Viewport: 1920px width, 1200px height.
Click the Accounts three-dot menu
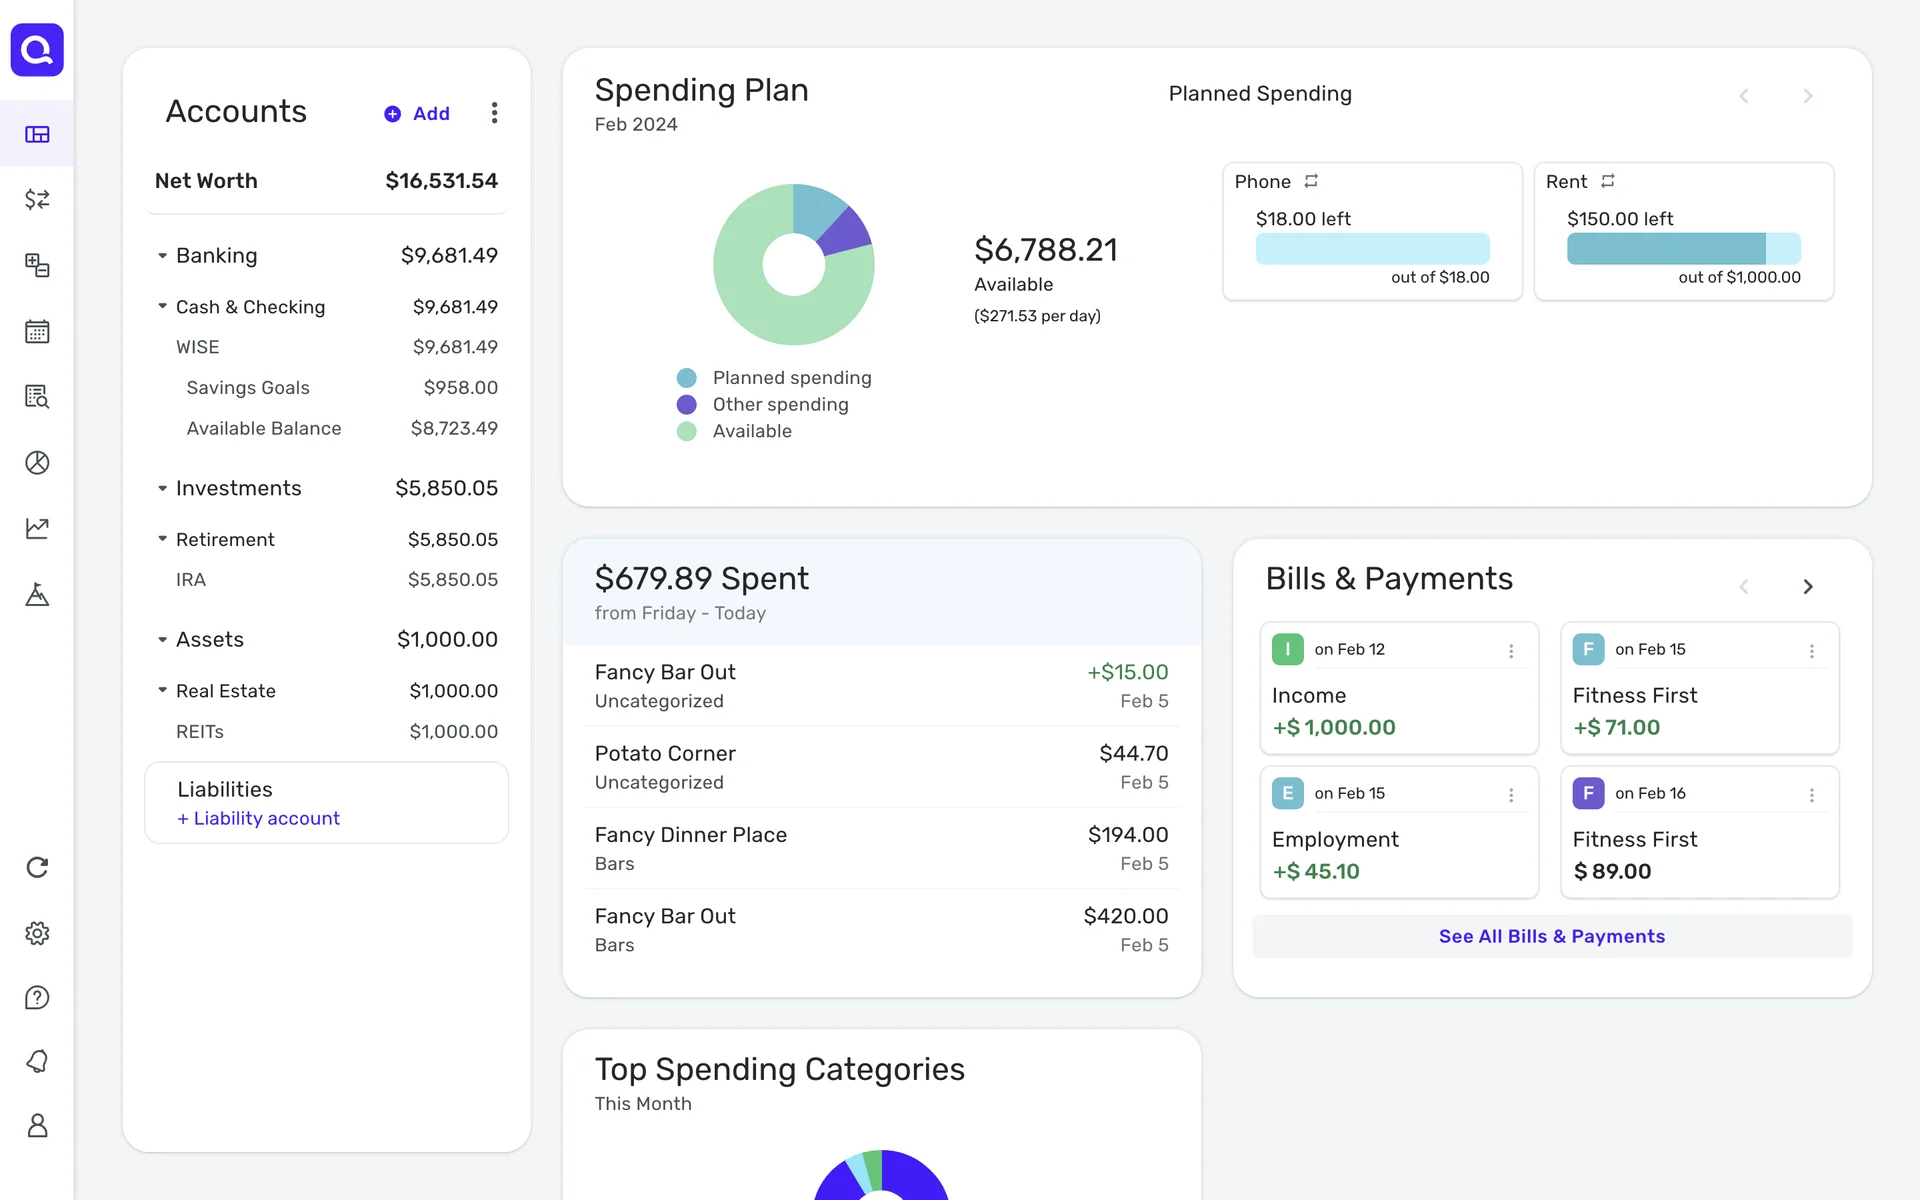(494, 113)
